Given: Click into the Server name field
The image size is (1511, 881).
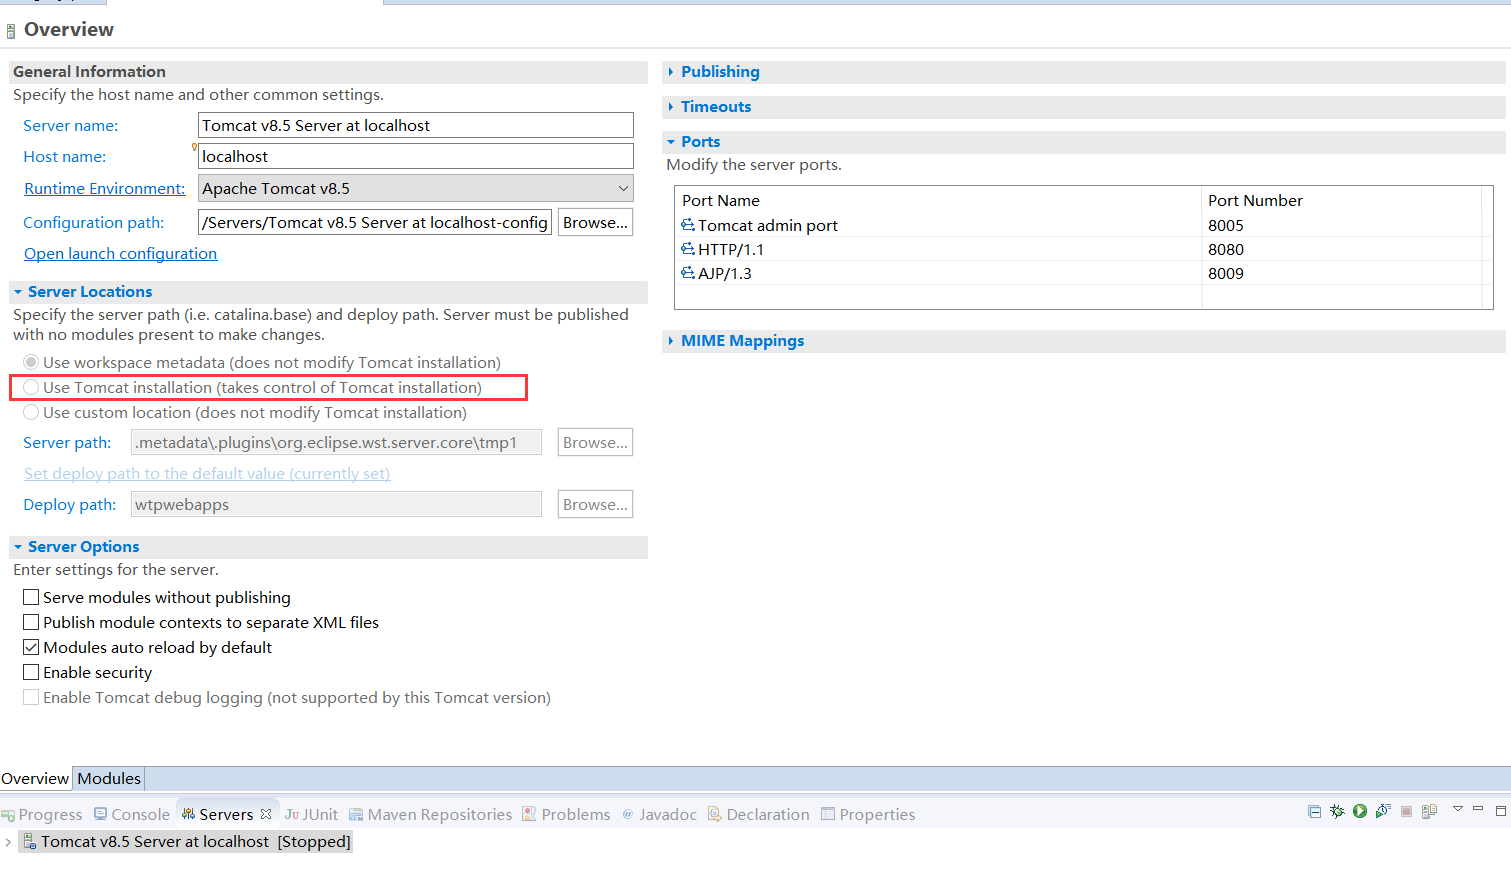Looking at the screenshot, I should click(416, 125).
